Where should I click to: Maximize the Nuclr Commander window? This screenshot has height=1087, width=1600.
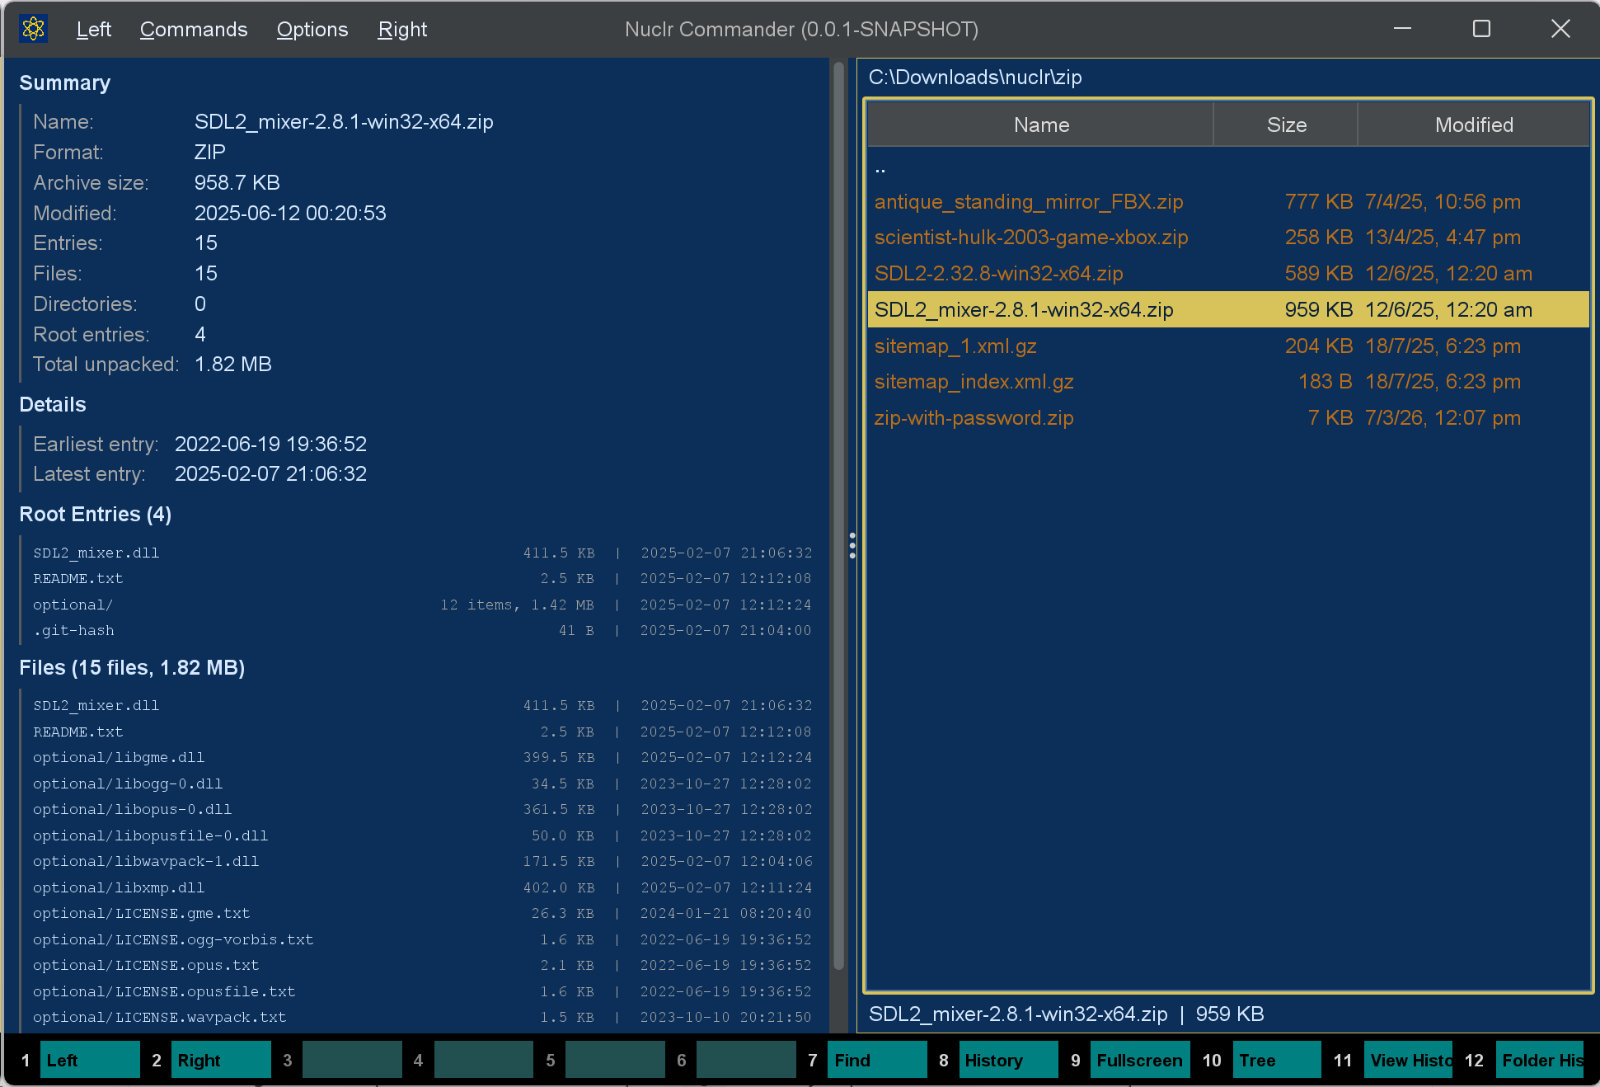pos(1481,29)
